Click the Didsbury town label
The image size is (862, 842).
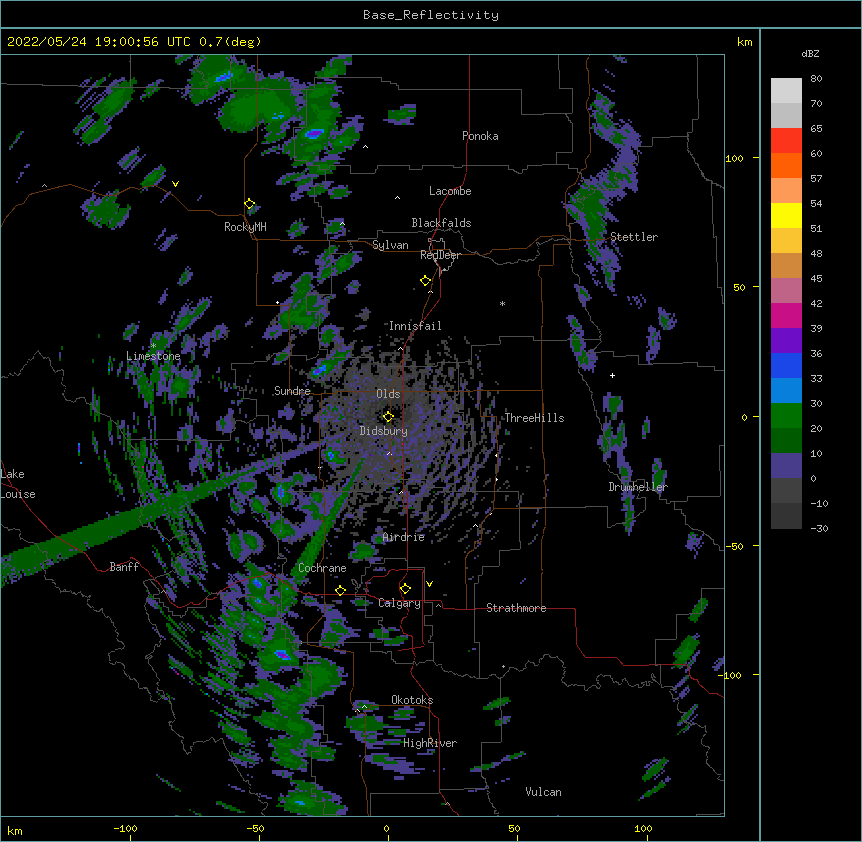(x=383, y=431)
